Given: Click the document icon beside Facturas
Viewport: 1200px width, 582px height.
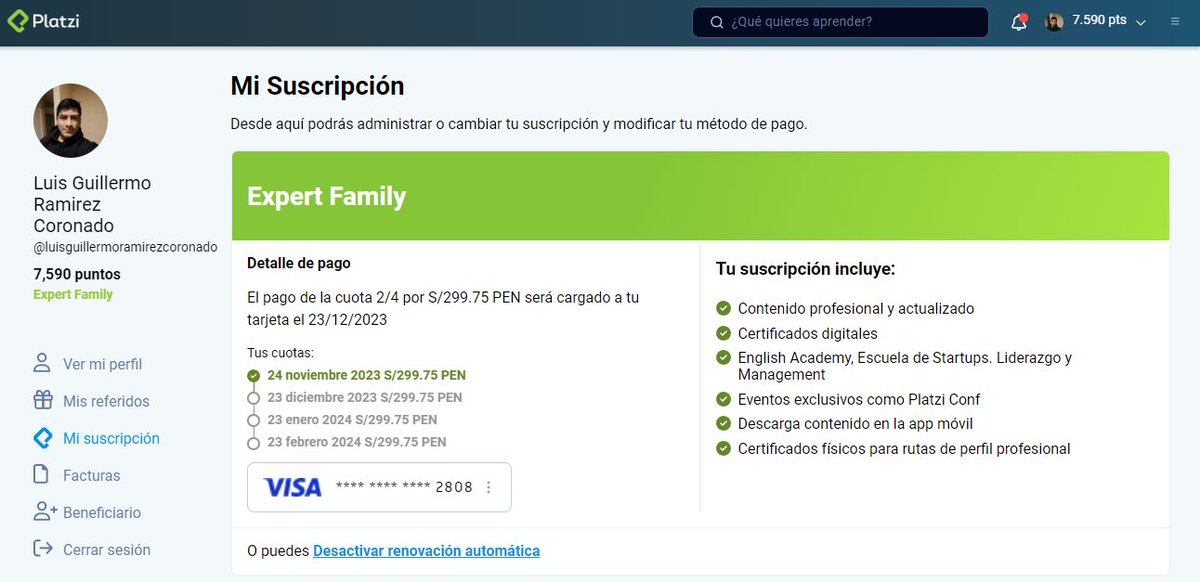Looking at the screenshot, I should click(x=42, y=474).
